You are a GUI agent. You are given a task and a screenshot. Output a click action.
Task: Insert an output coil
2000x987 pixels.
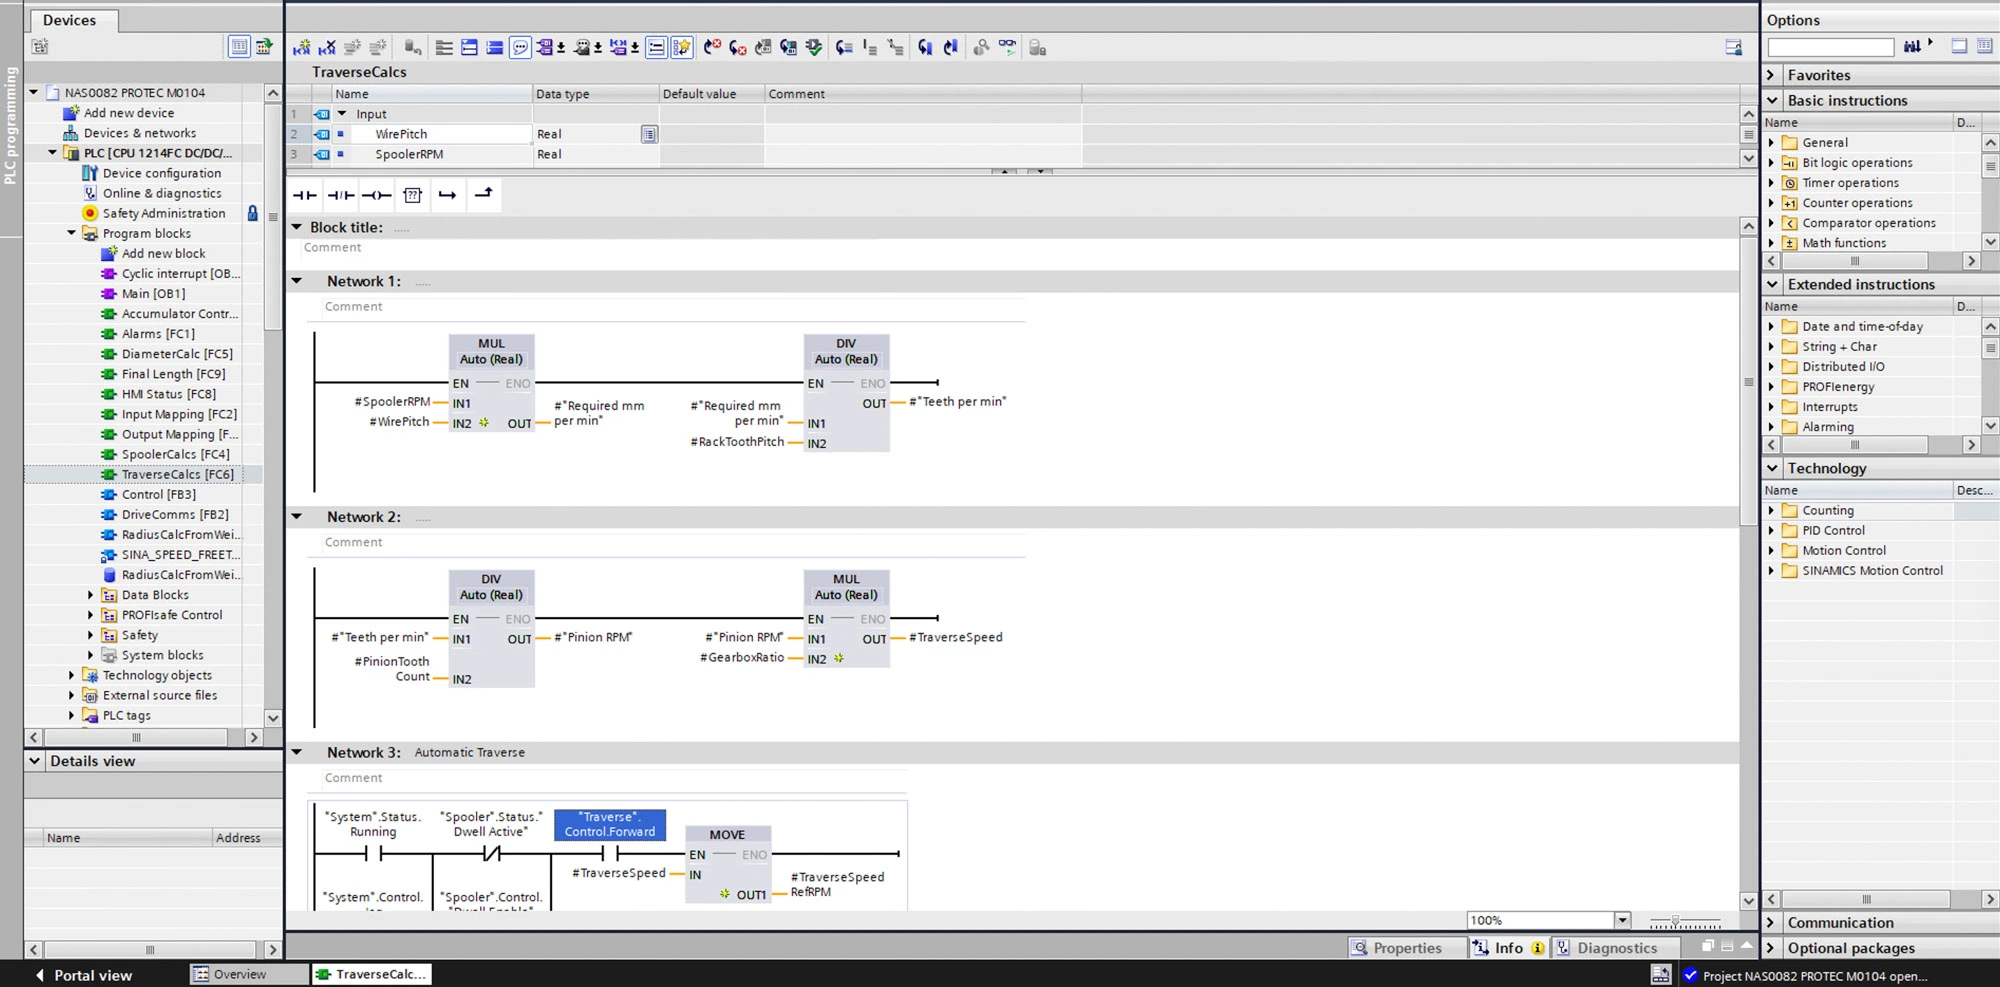(x=376, y=195)
